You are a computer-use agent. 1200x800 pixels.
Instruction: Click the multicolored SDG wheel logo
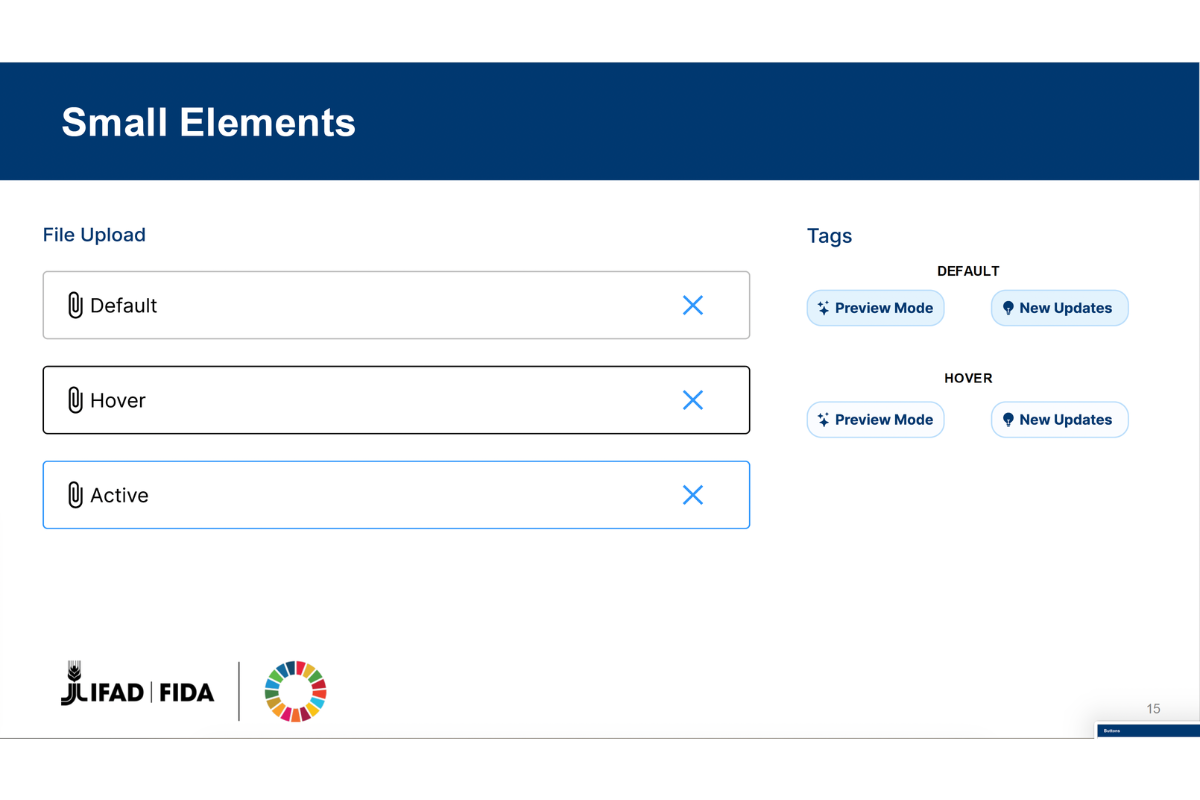point(295,691)
